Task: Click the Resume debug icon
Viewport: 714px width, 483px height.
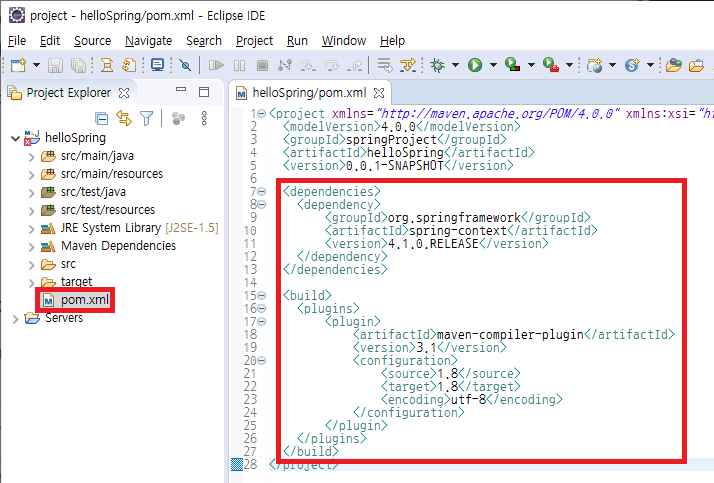Action: 216,65
